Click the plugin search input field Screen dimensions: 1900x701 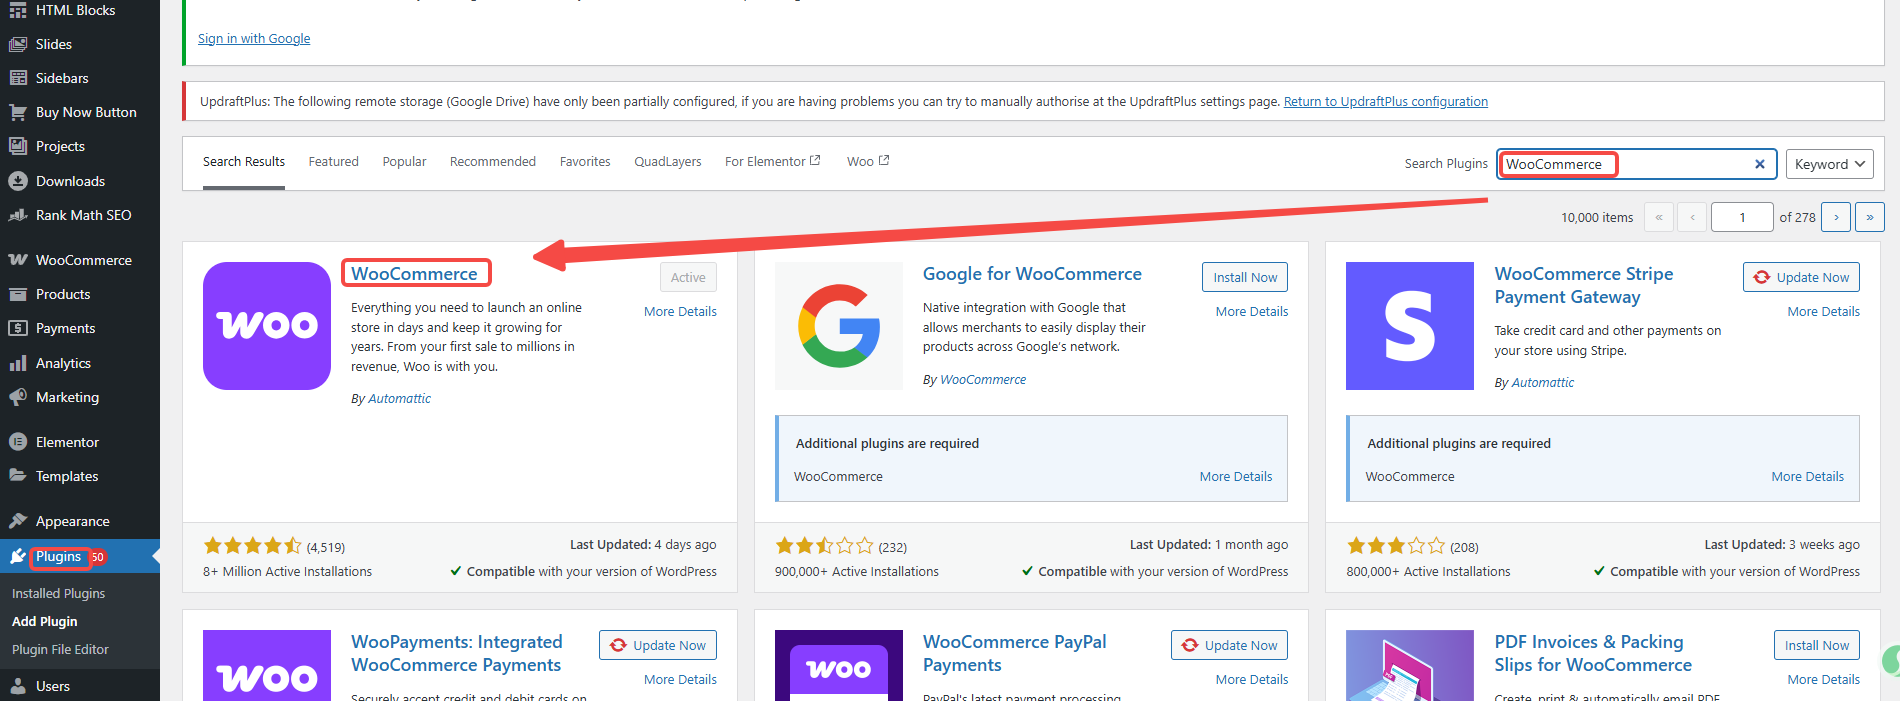coord(1636,164)
